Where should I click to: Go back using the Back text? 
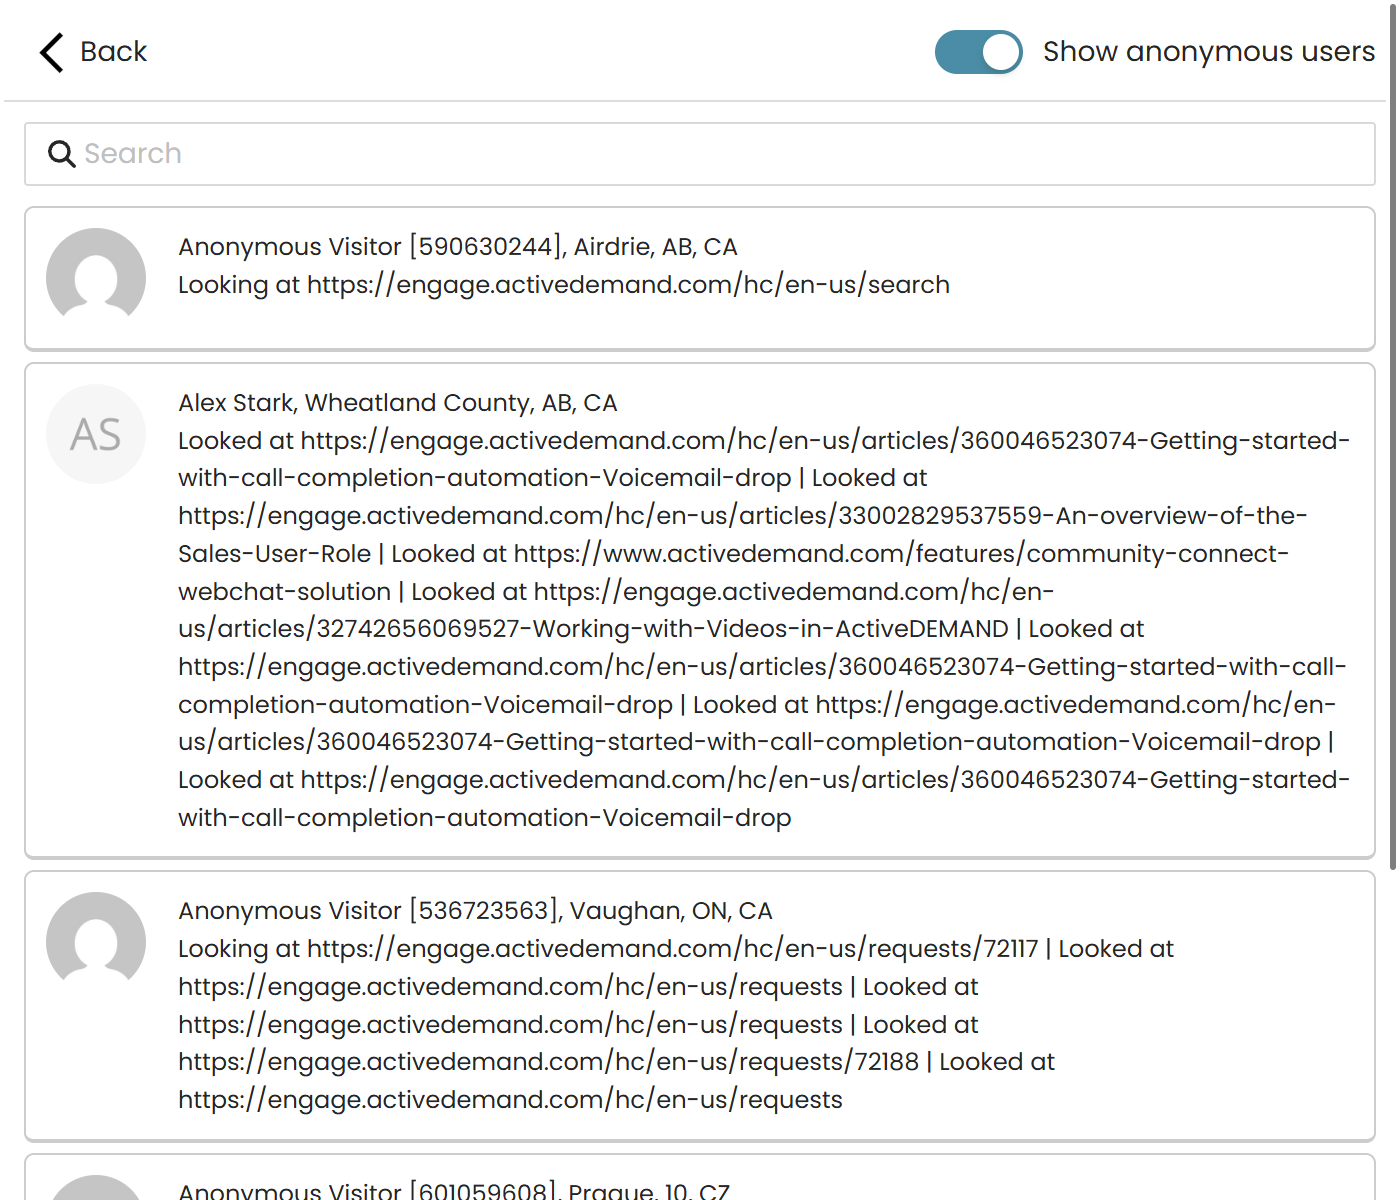tap(113, 51)
